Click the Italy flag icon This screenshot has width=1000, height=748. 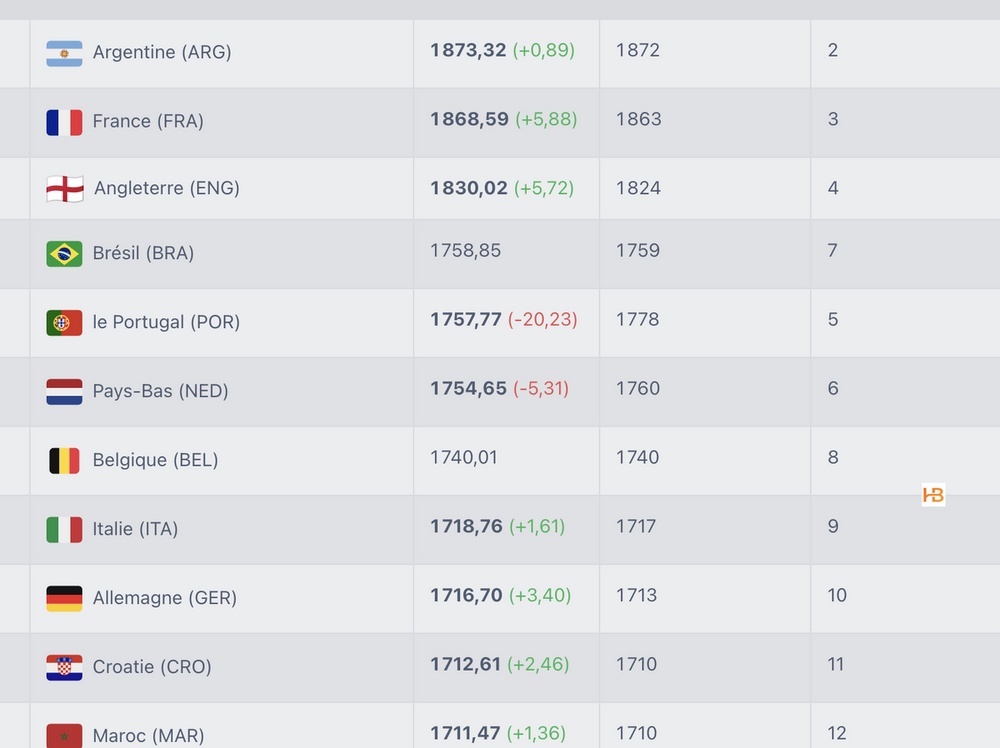(x=64, y=530)
